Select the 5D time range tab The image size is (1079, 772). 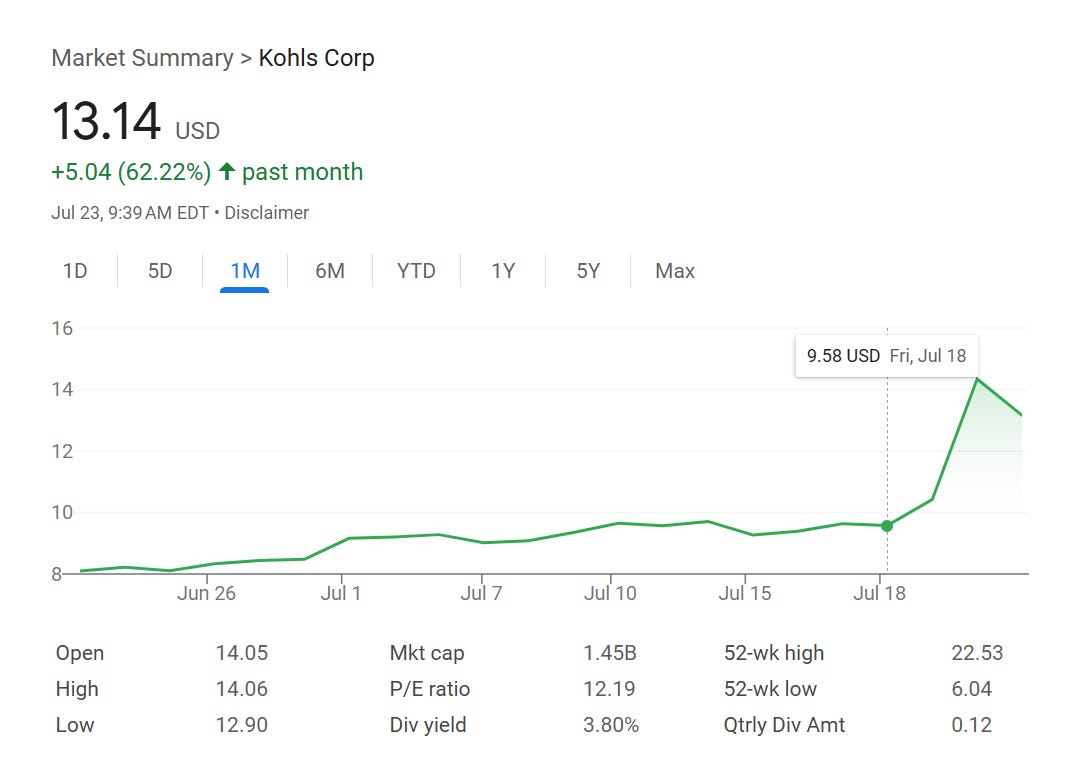click(x=160, y=271)
